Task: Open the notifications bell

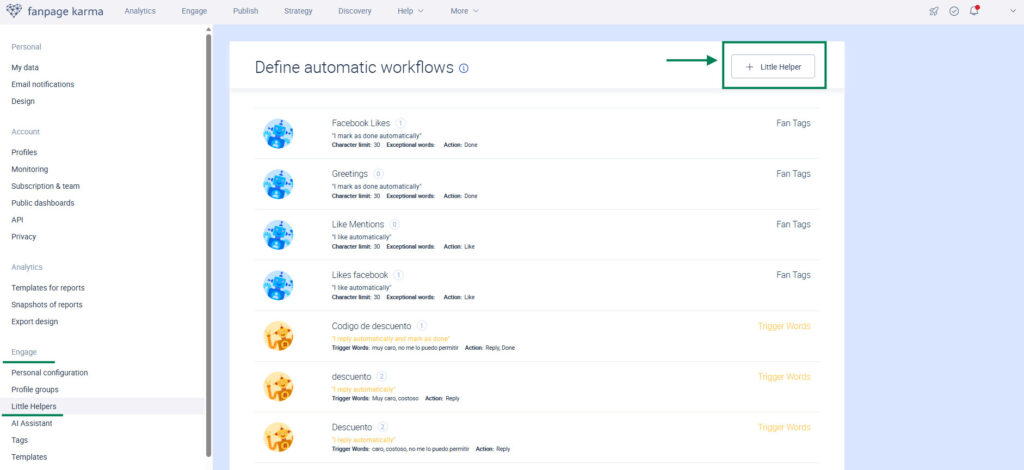Action: [974, 11]
